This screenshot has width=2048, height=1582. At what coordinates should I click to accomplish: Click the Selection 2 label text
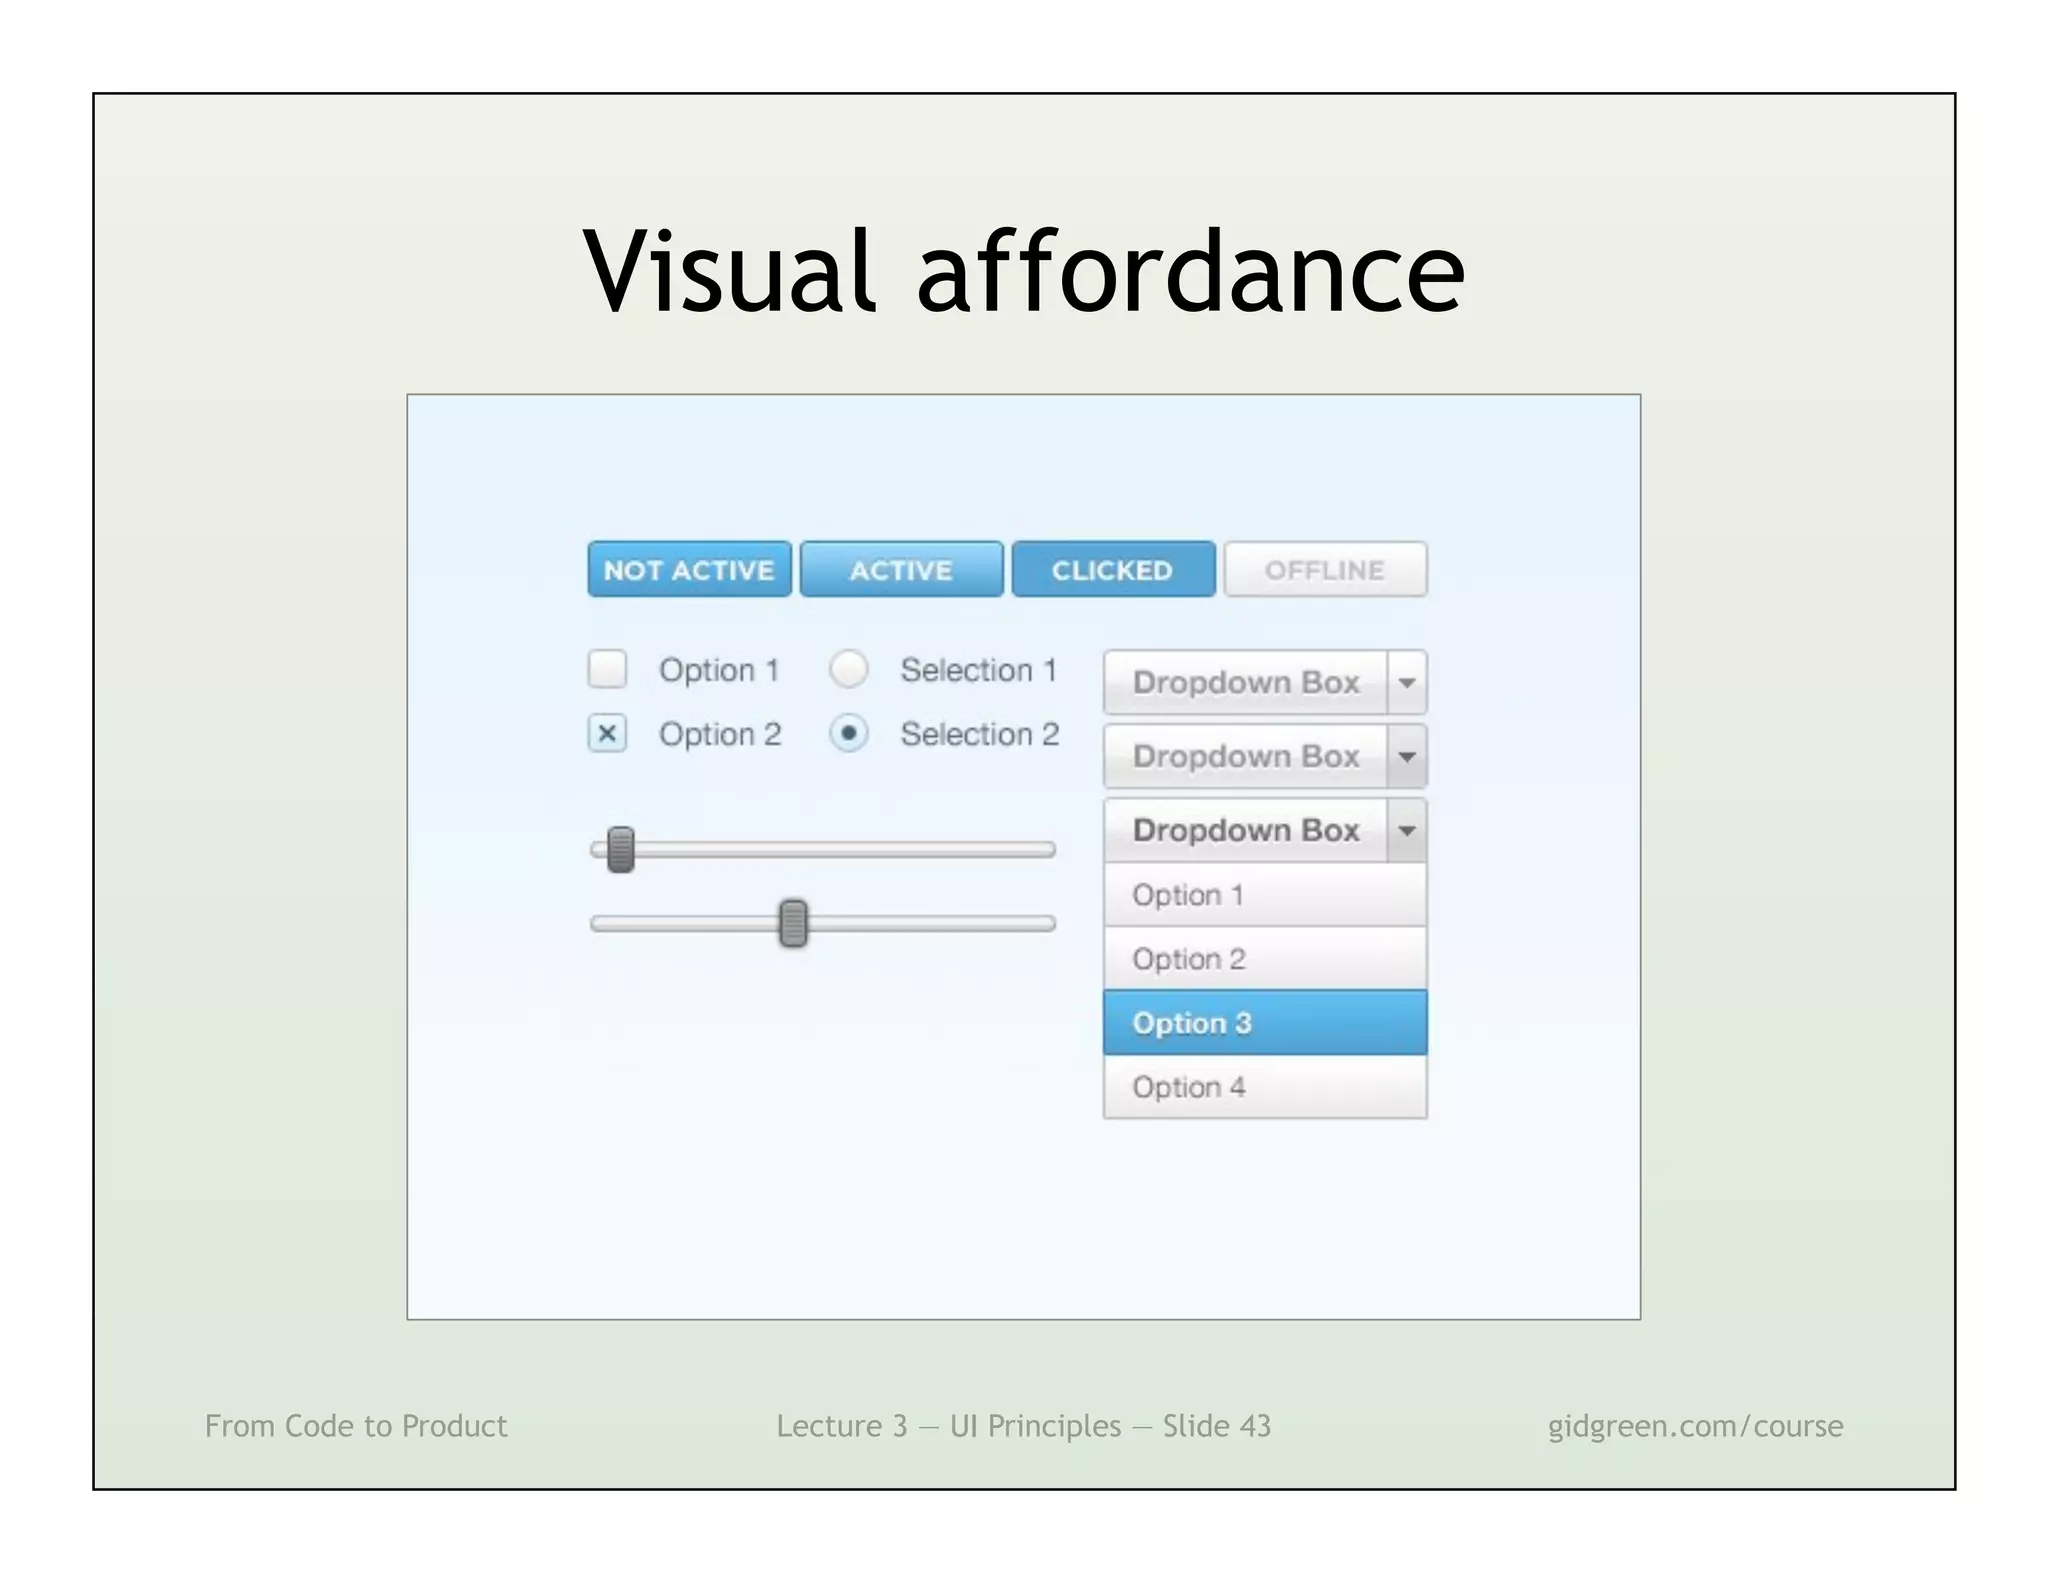(x=980, y=733)
